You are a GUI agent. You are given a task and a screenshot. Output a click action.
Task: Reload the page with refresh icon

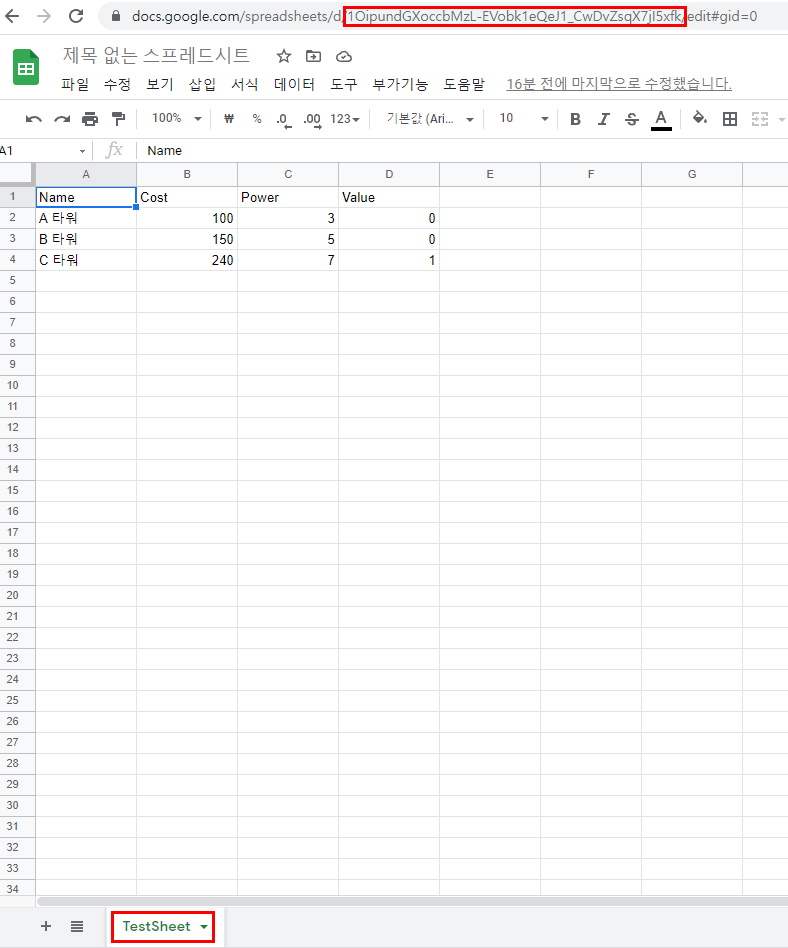[76, 16]
